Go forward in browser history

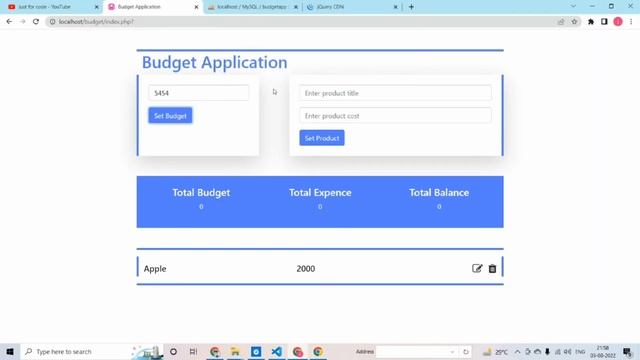point(22,22)
